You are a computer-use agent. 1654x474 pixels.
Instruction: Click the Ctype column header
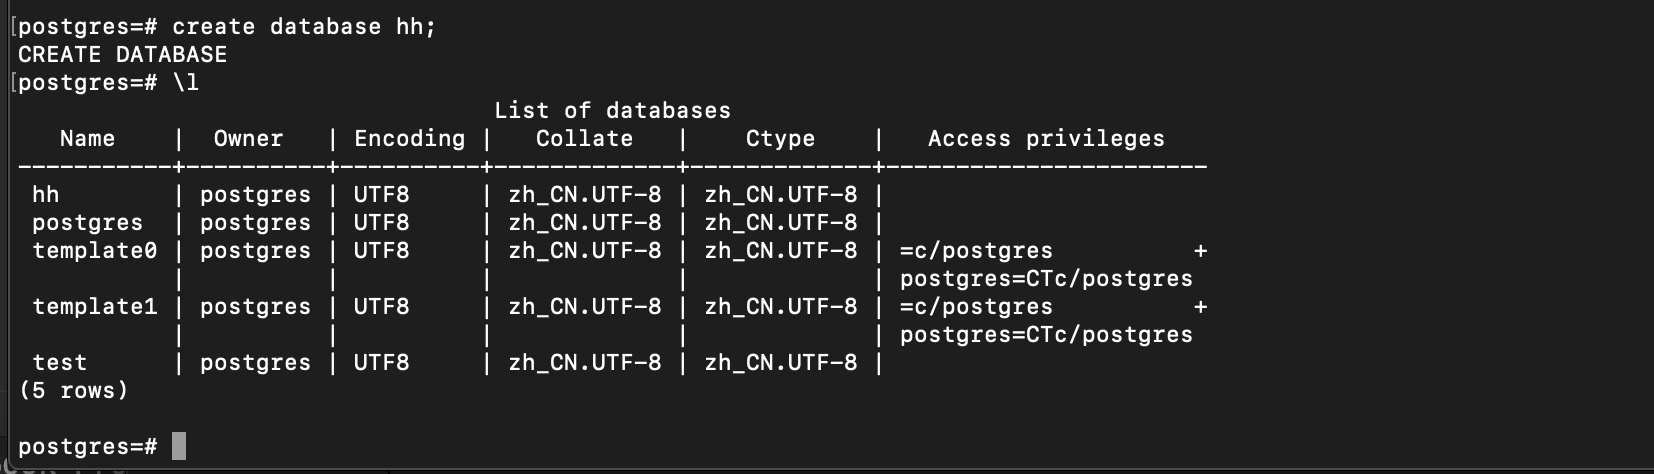(780, 139)
